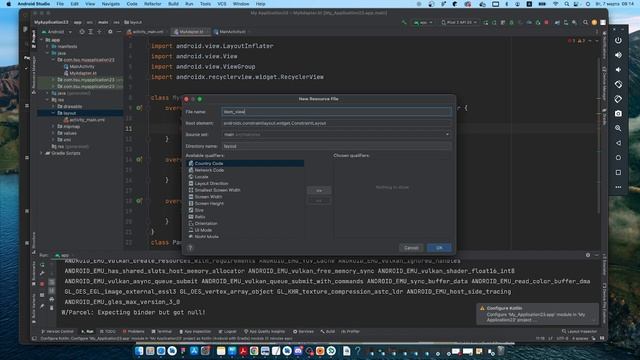This screenshot has height=360, width=640.
Task: Click the build hammer icon in toolbar
Action: pyautogui.click(x=404, y=22)
